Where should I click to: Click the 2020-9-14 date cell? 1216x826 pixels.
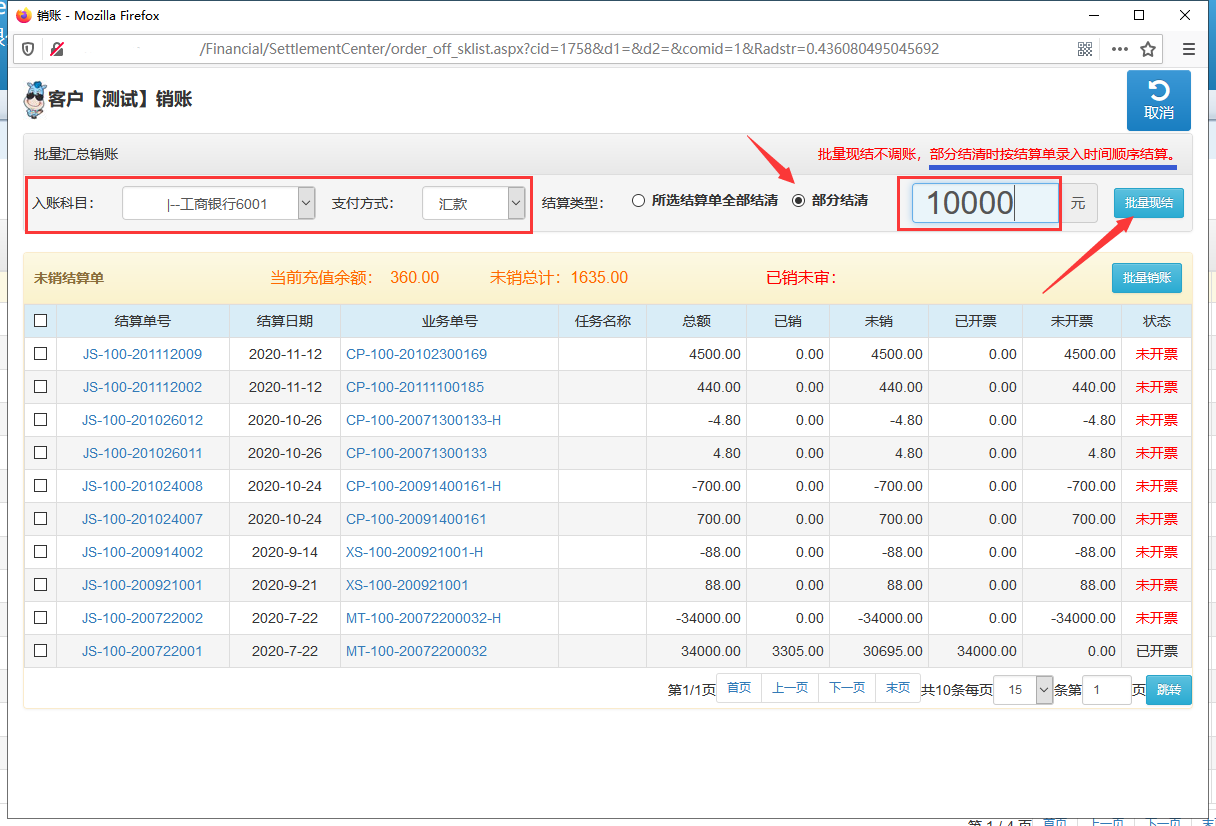[x=285, y=552]
